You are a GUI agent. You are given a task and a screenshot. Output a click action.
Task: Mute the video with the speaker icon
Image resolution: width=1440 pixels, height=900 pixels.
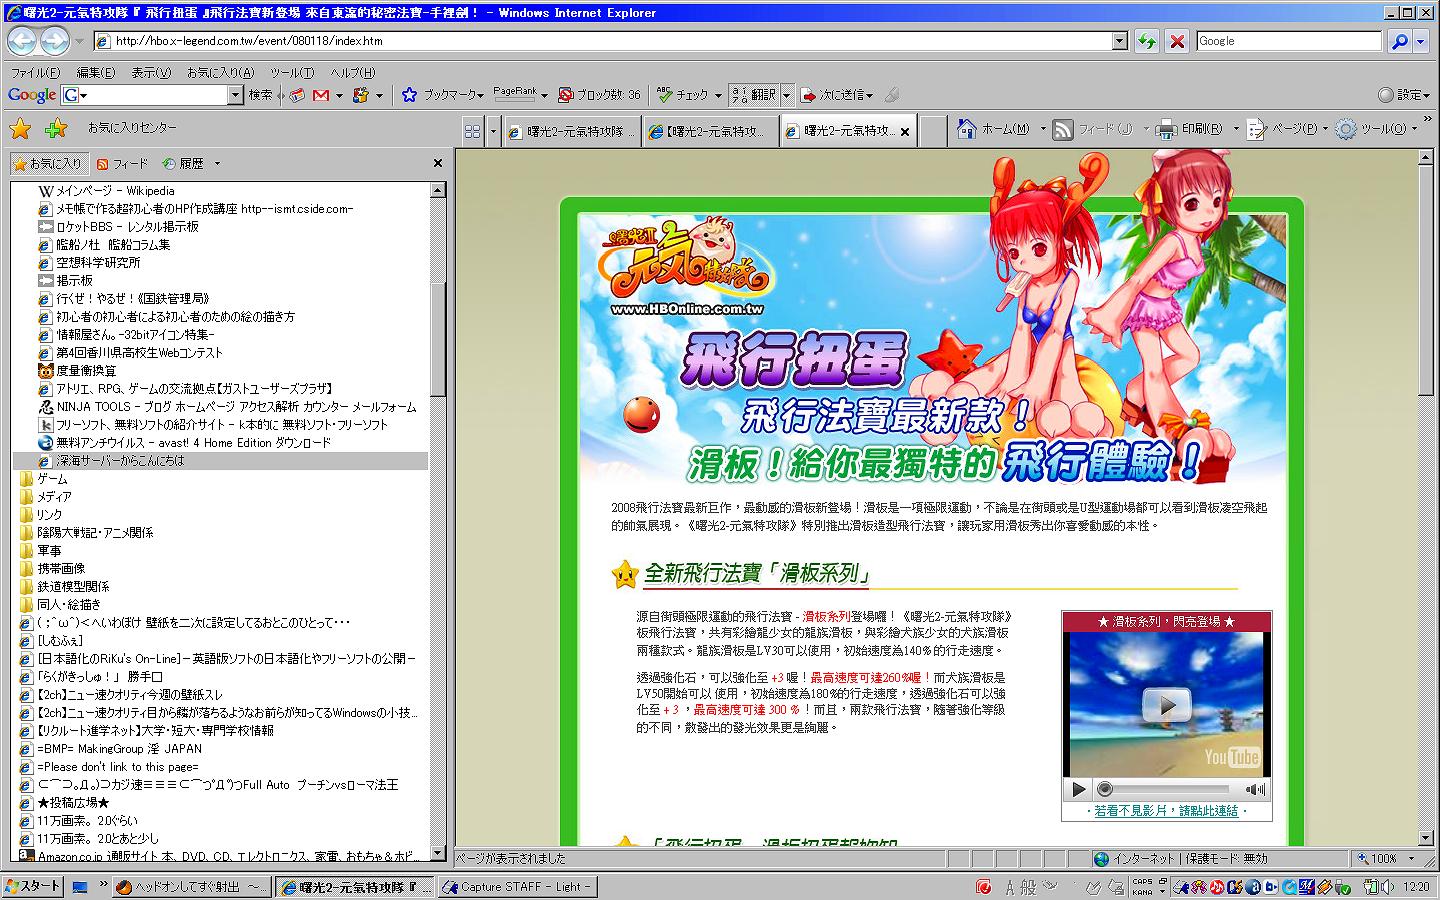1254,789
